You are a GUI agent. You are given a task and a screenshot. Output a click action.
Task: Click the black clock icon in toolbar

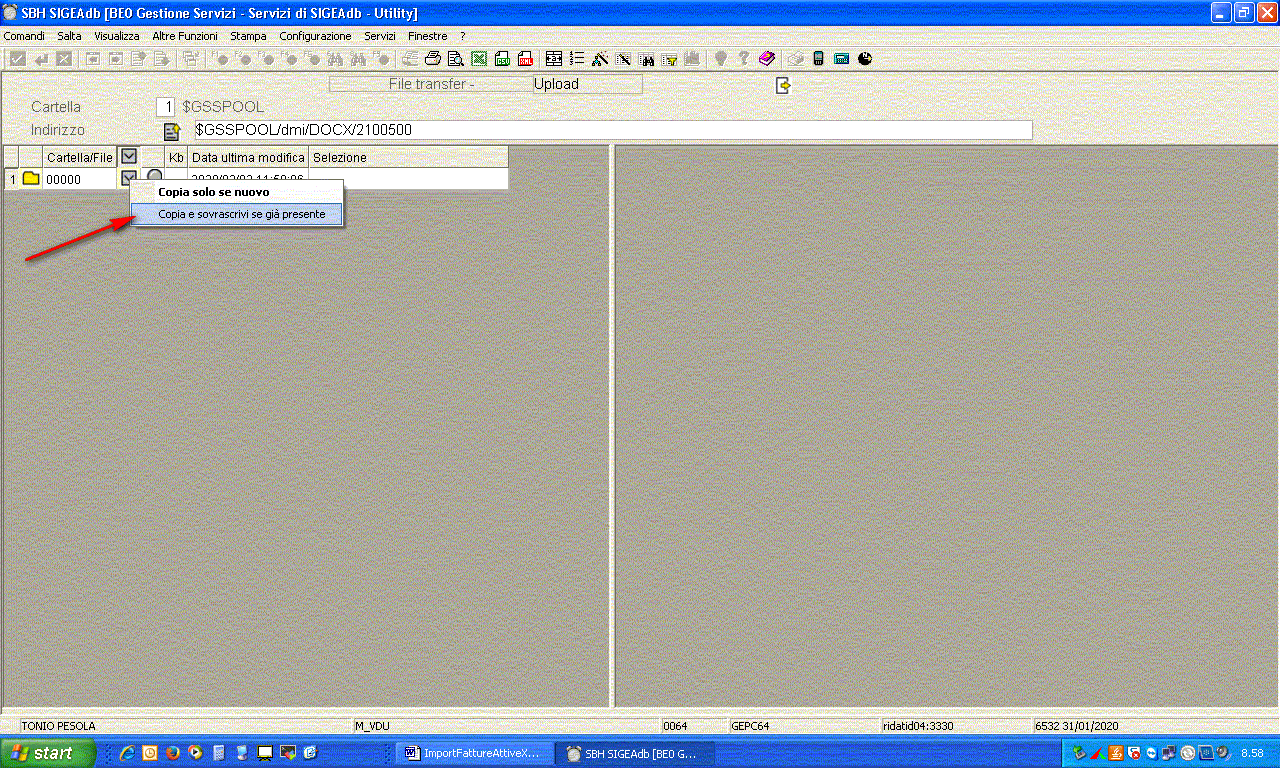865,59
